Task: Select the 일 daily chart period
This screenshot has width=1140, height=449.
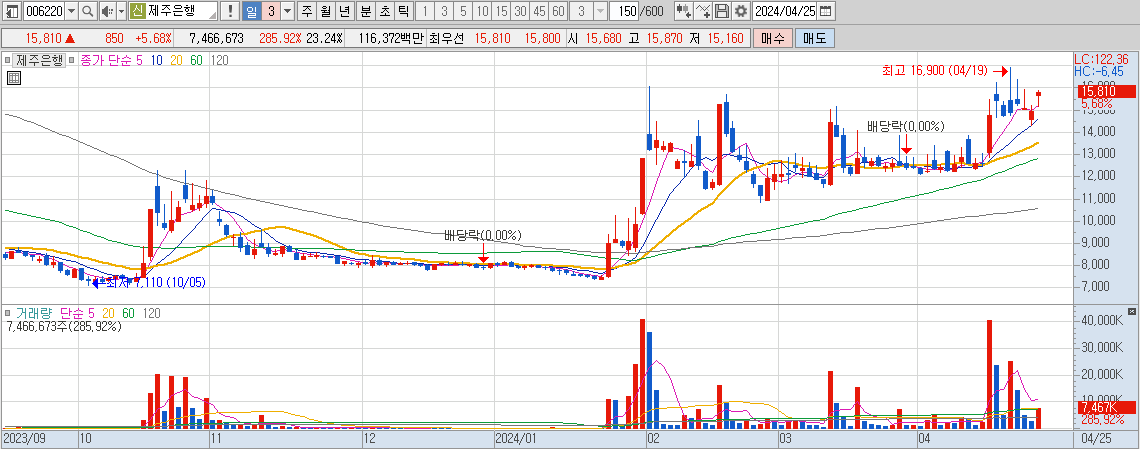Action: tap(252, 11)
